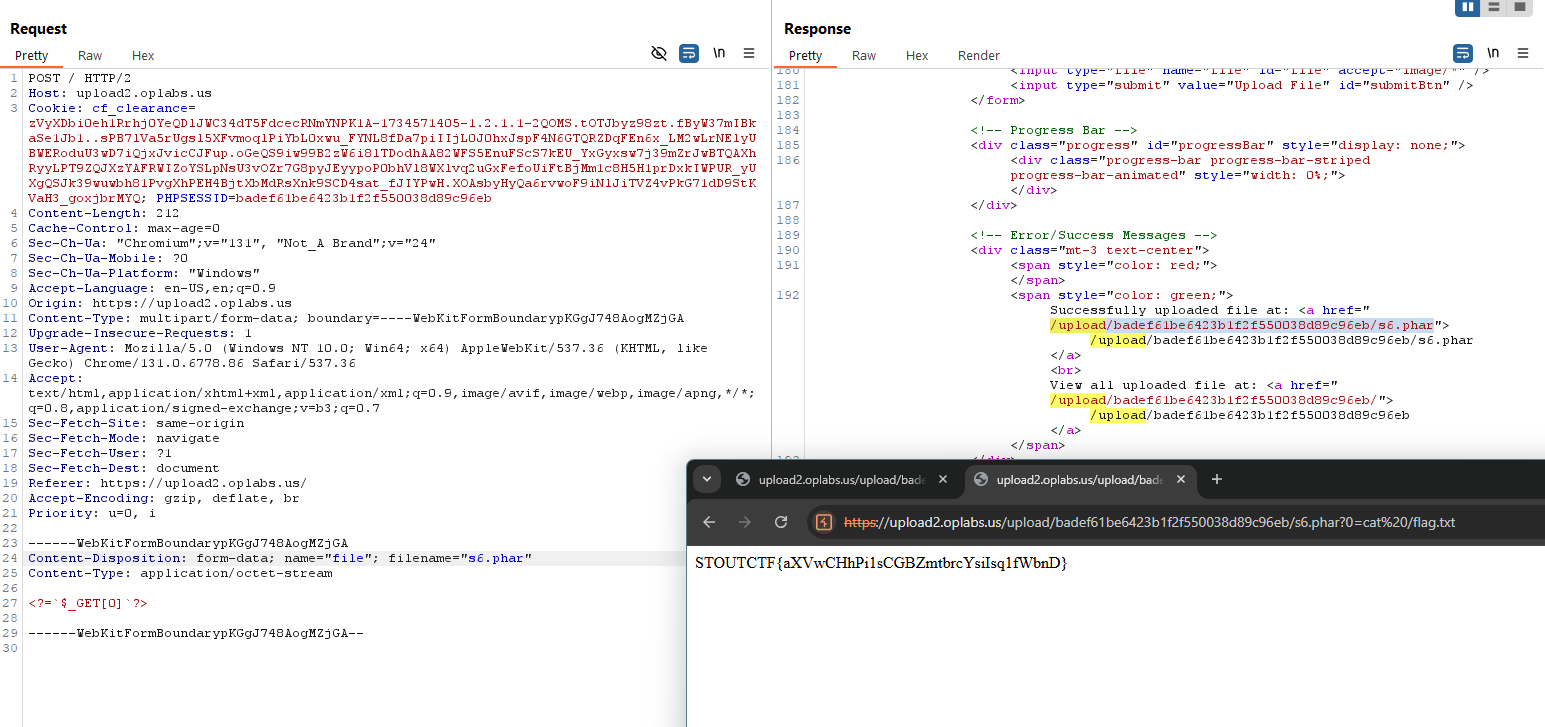Switch Response panel to Raw tab
Screen dimensions: 1545x727
864,56
